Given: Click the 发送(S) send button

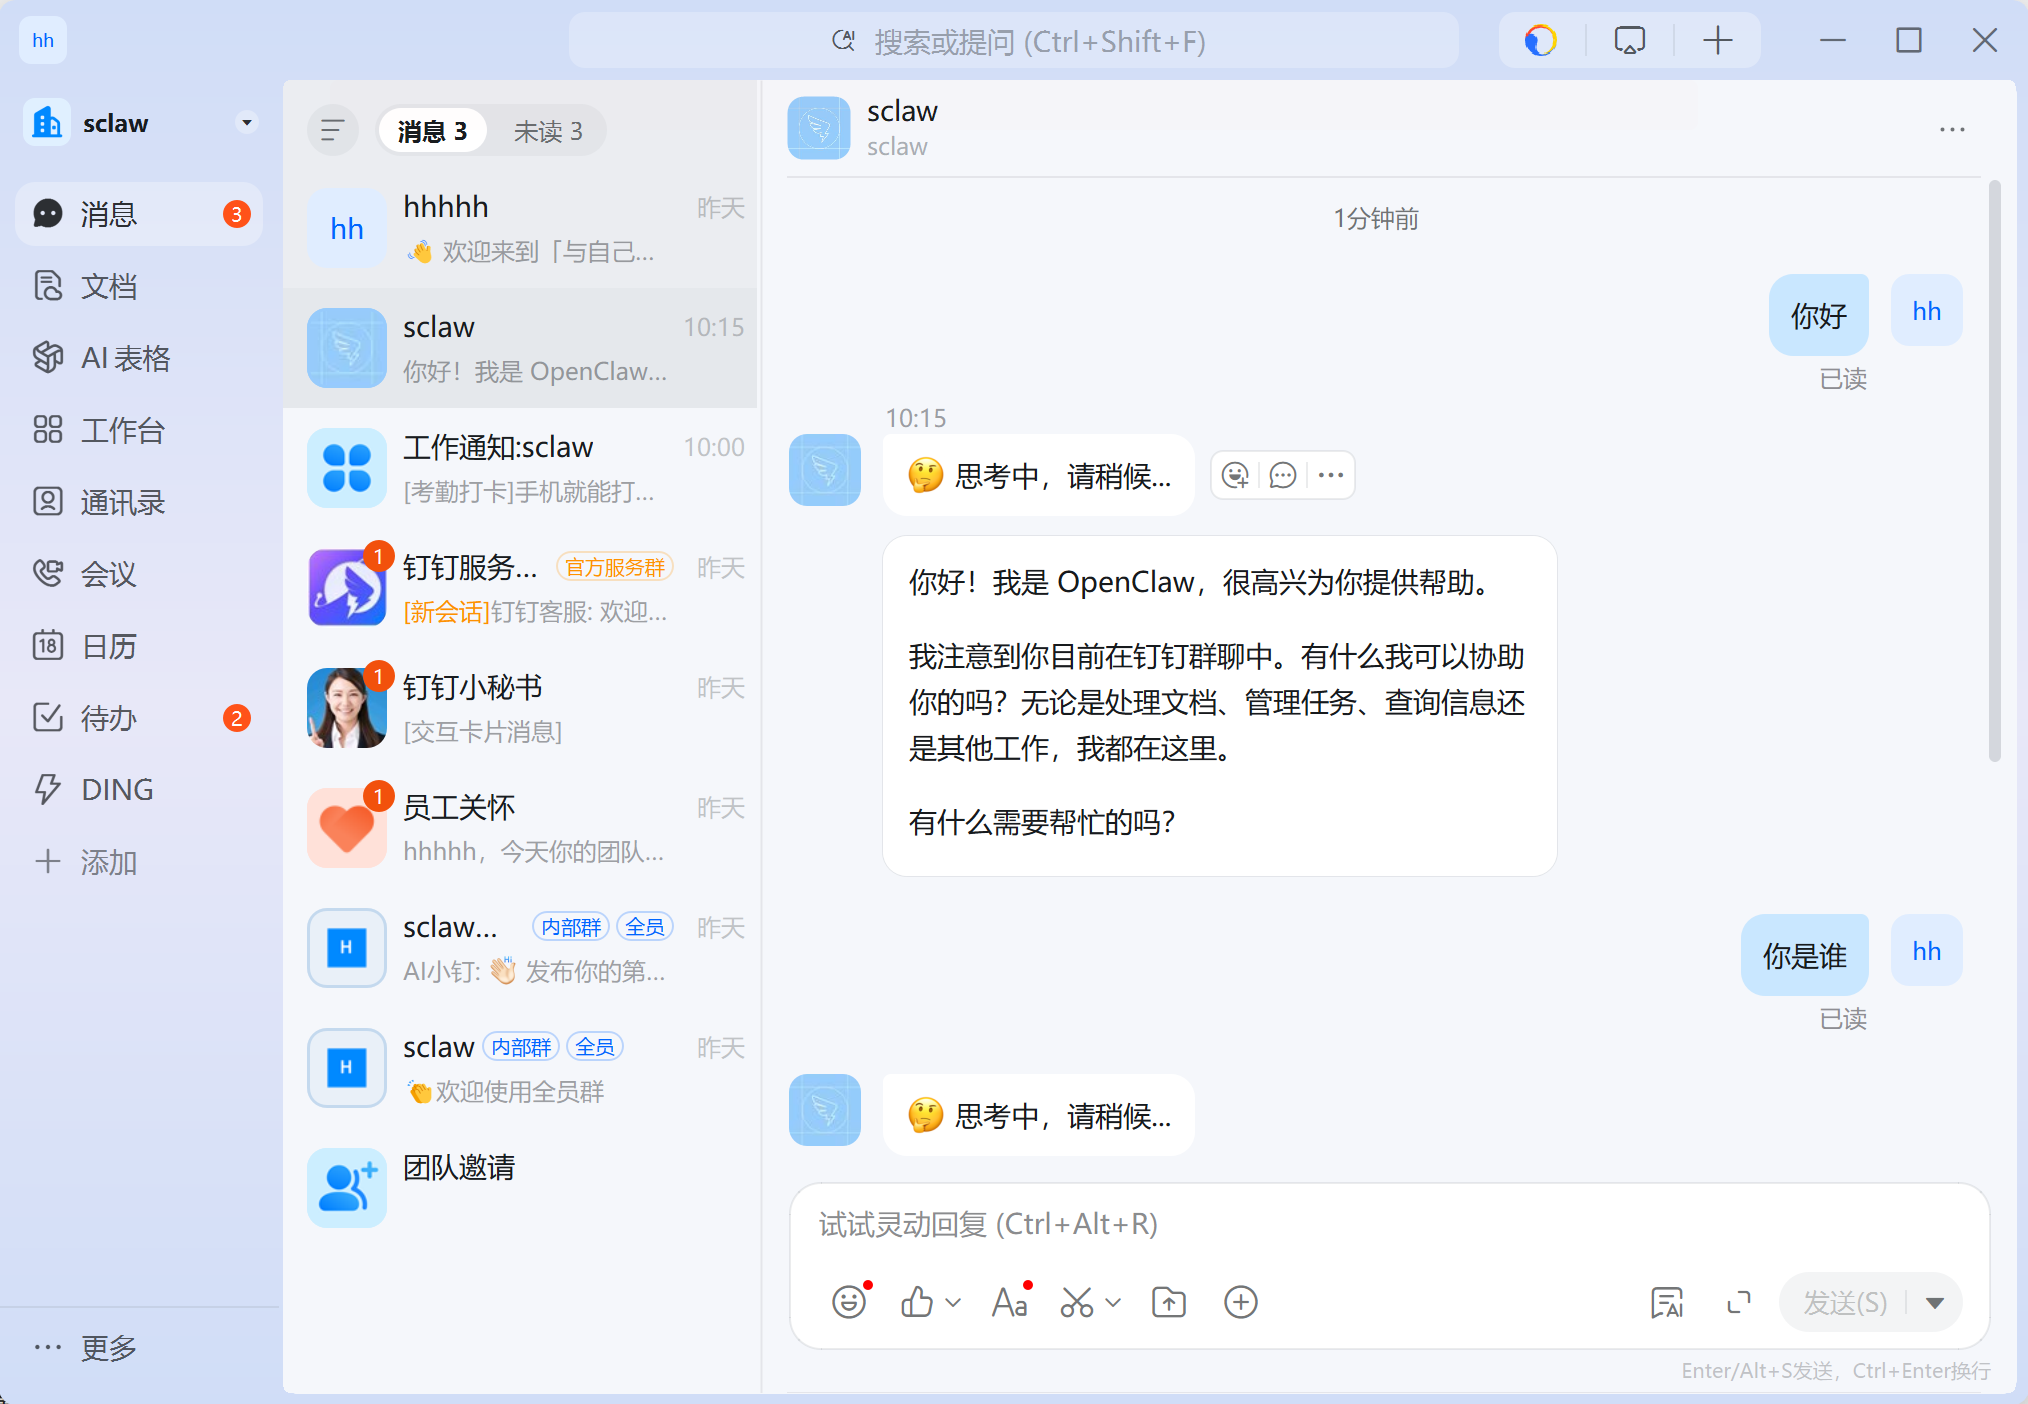Looking at the screenshot, I should [1845, 1302].
